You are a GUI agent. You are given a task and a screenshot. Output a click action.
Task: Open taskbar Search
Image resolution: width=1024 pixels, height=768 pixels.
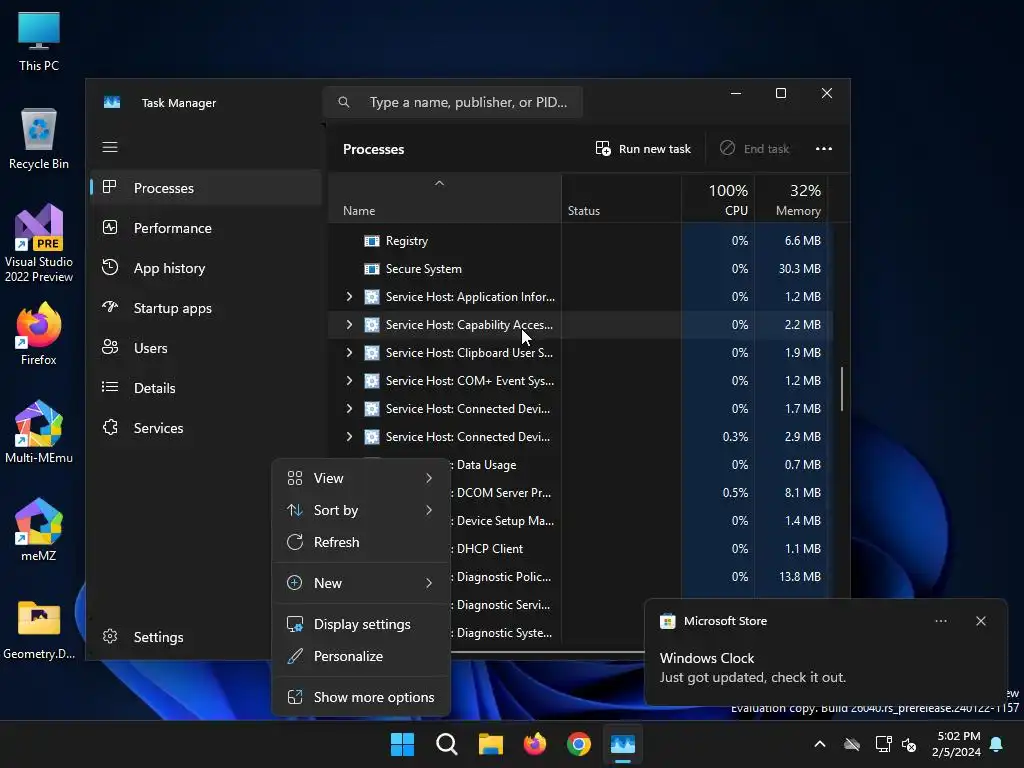pyautogui.click(x=447, y=744)
